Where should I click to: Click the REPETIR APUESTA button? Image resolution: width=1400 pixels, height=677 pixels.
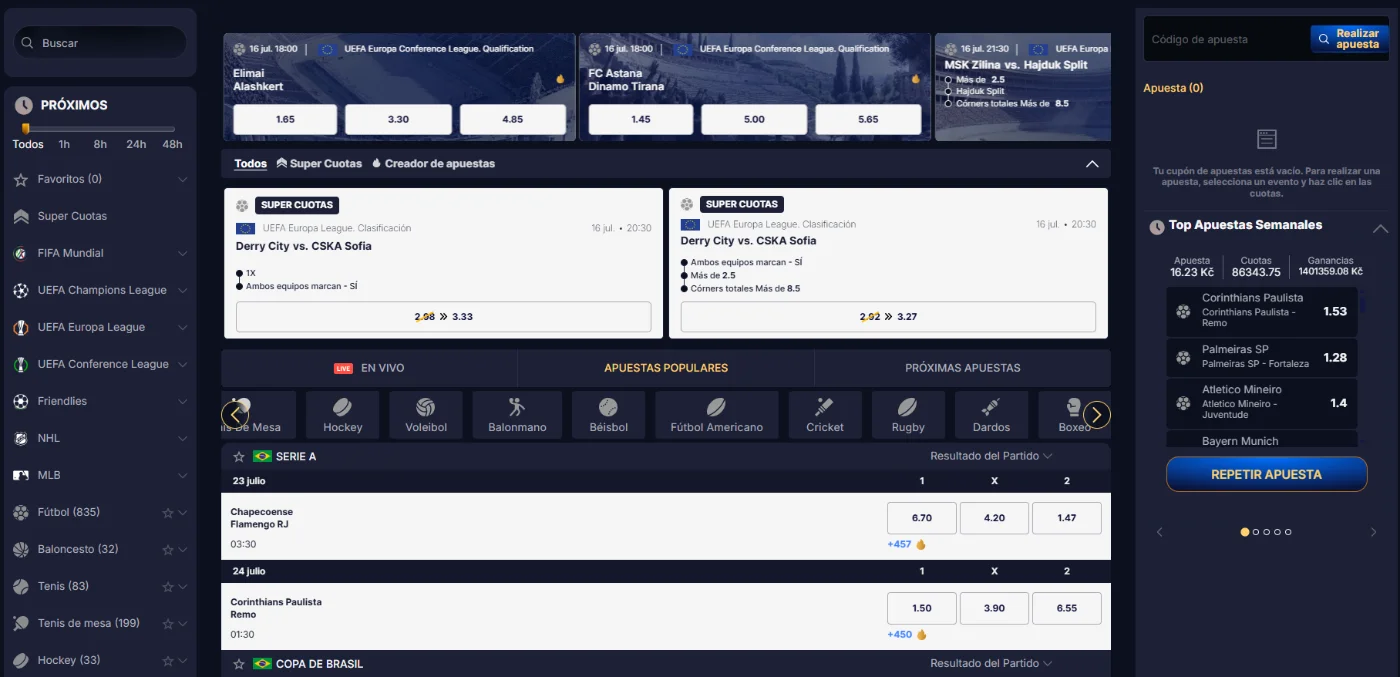pyautogui.click(x=1266, y=474)
